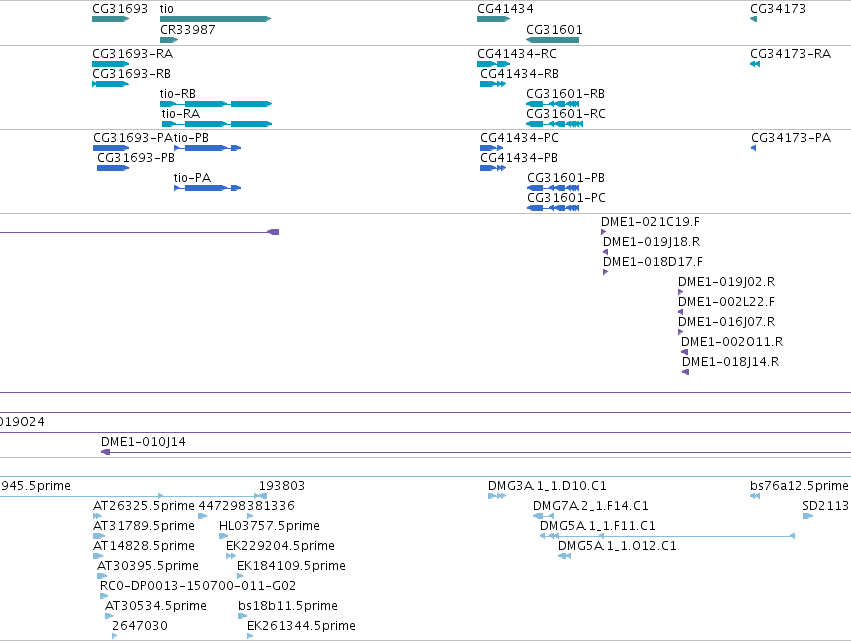Viewport: 851px width, 641px height.
Task: Click the CG41434 gene label
Action: [x=505, y=9]
